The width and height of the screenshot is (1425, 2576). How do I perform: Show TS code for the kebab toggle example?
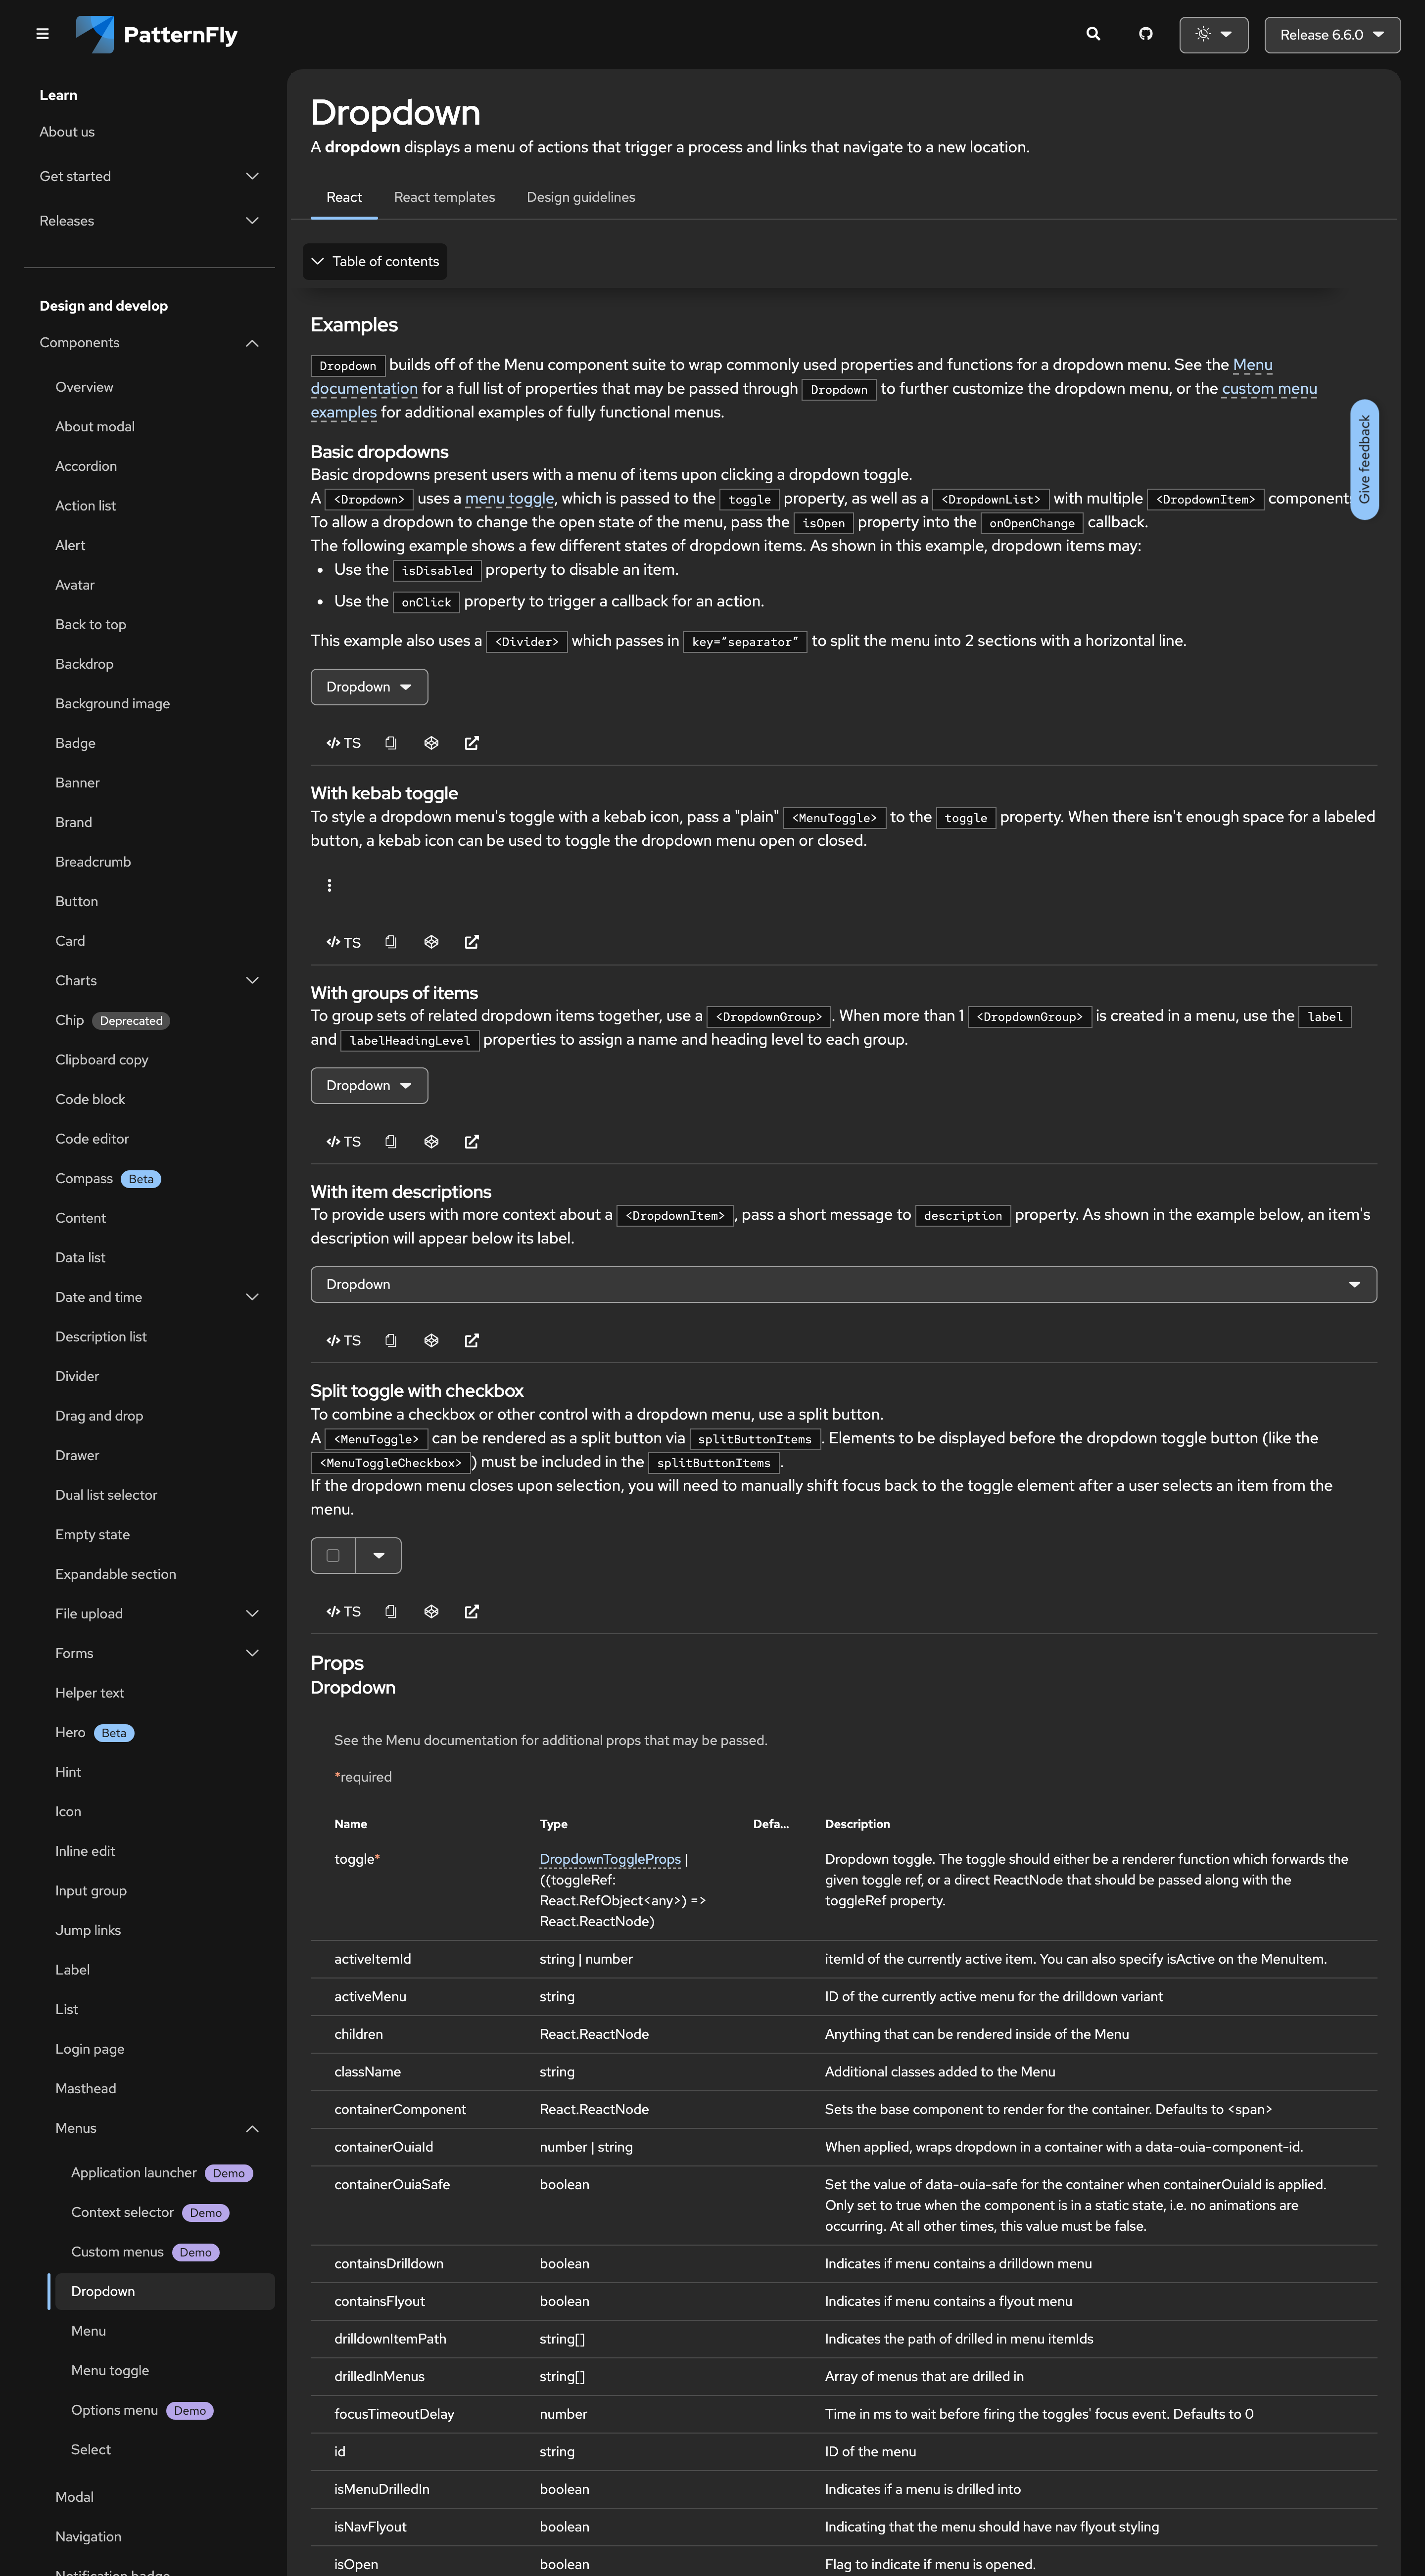tap(343, 942)
